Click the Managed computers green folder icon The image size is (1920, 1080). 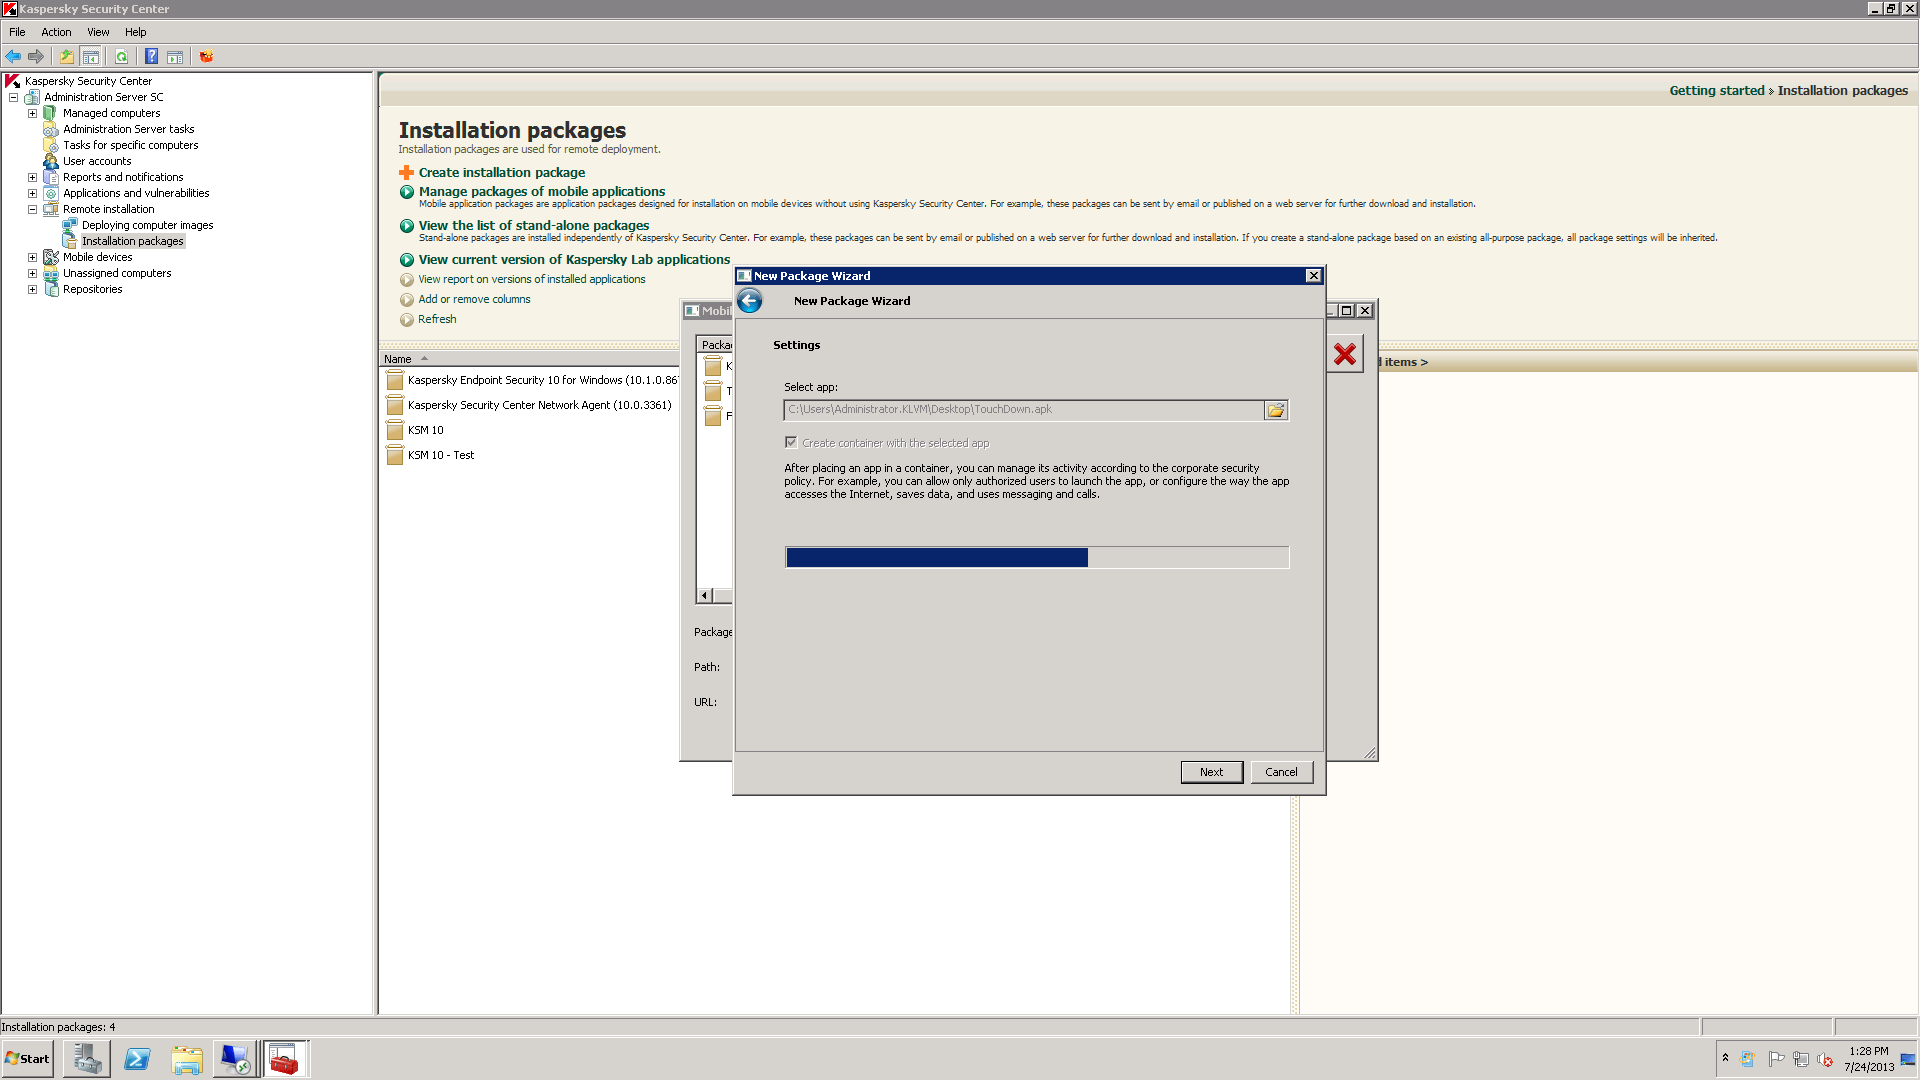[50, 113]
